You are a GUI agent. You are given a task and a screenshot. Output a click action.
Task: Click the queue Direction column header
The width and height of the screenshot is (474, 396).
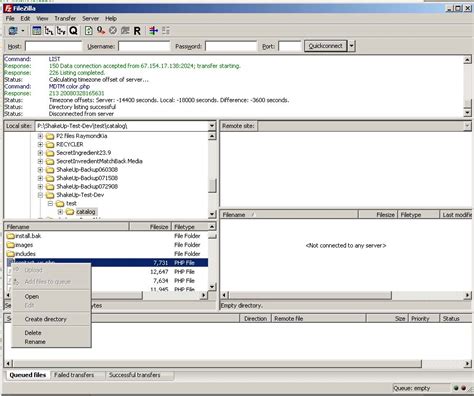255,319
